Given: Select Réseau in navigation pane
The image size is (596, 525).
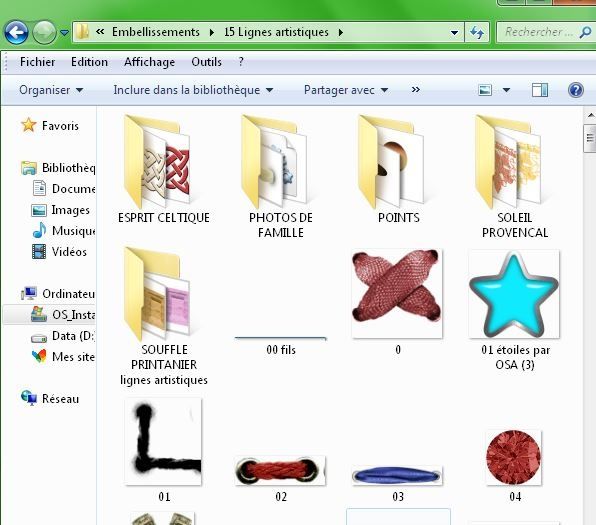Looking at the screenshot, I should pos(51,398).
